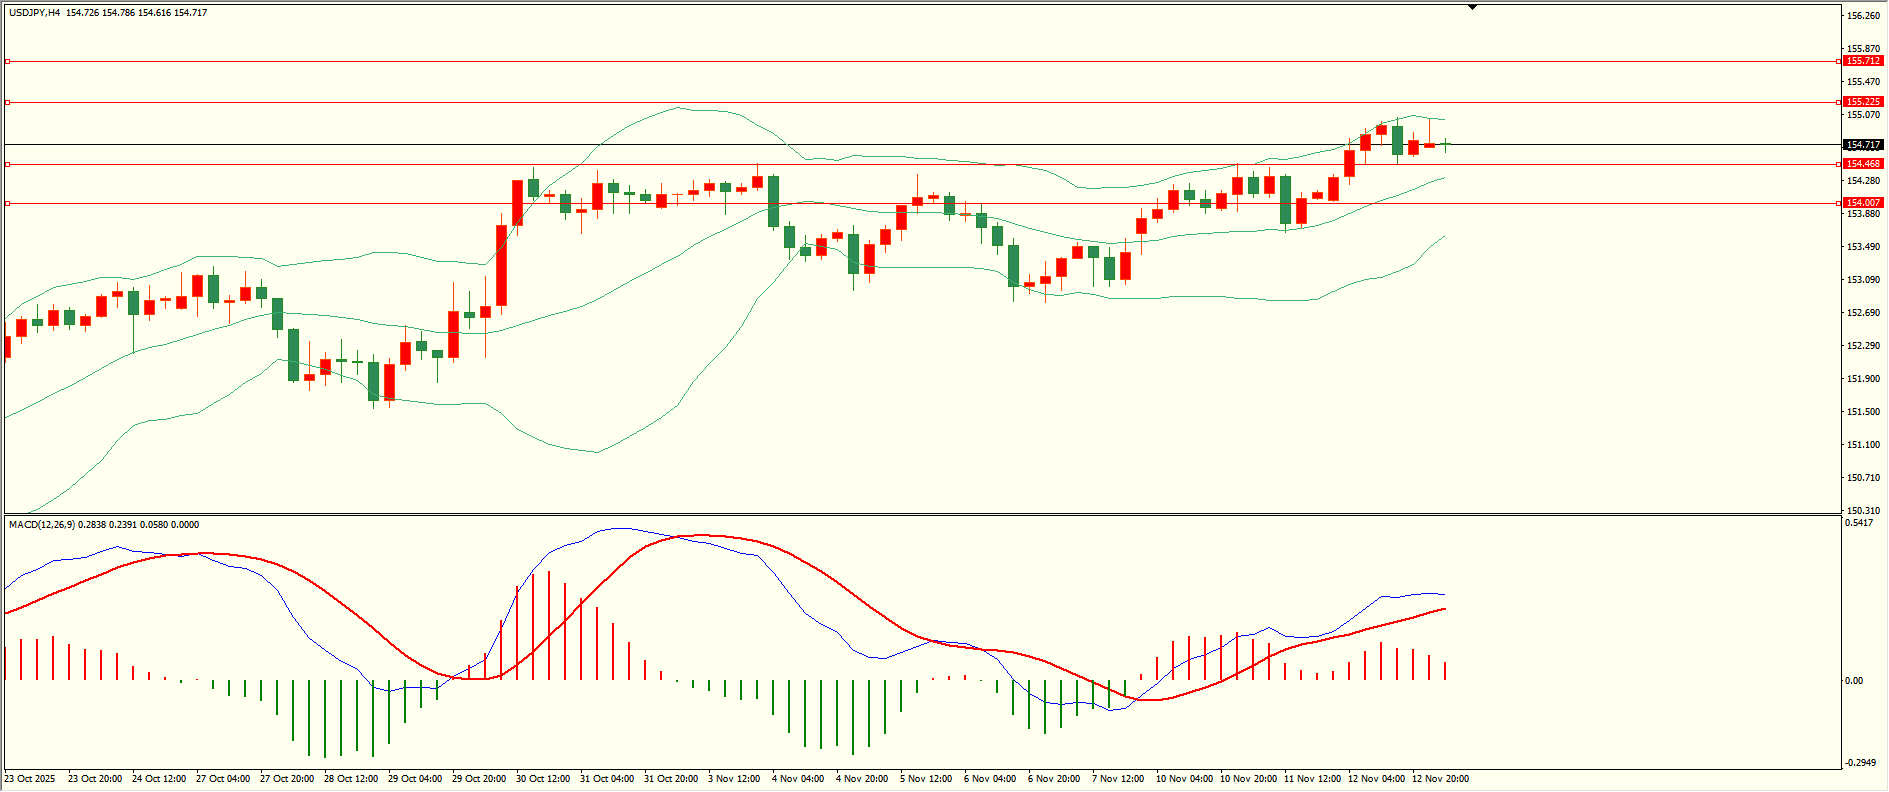
Task: Click the red 154.468 price tag
Action: (1863, 164)
